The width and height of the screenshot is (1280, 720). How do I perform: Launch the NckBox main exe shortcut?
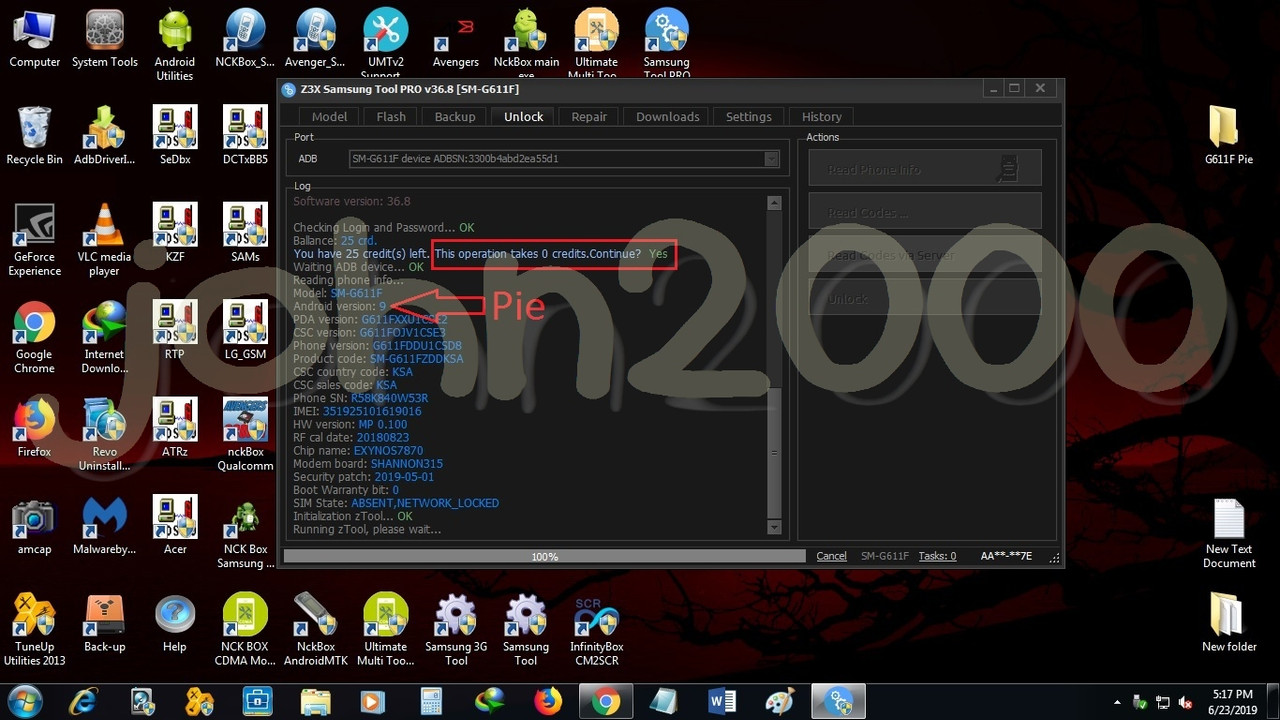526,45
